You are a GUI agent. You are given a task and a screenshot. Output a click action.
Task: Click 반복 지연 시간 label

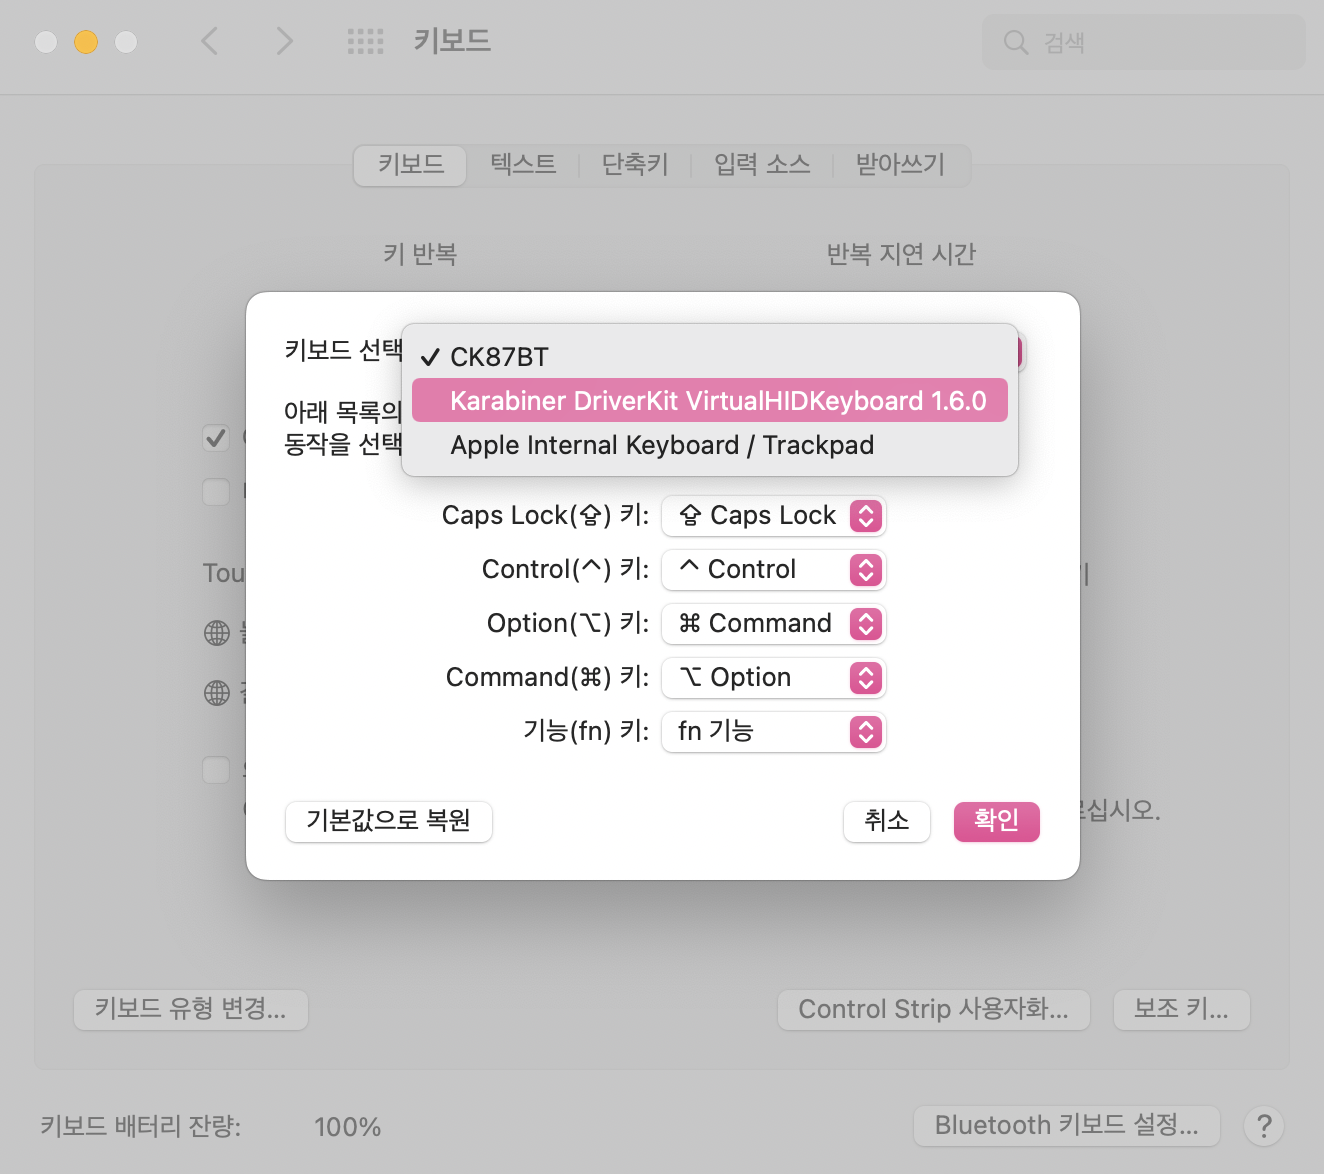(901, 254)
